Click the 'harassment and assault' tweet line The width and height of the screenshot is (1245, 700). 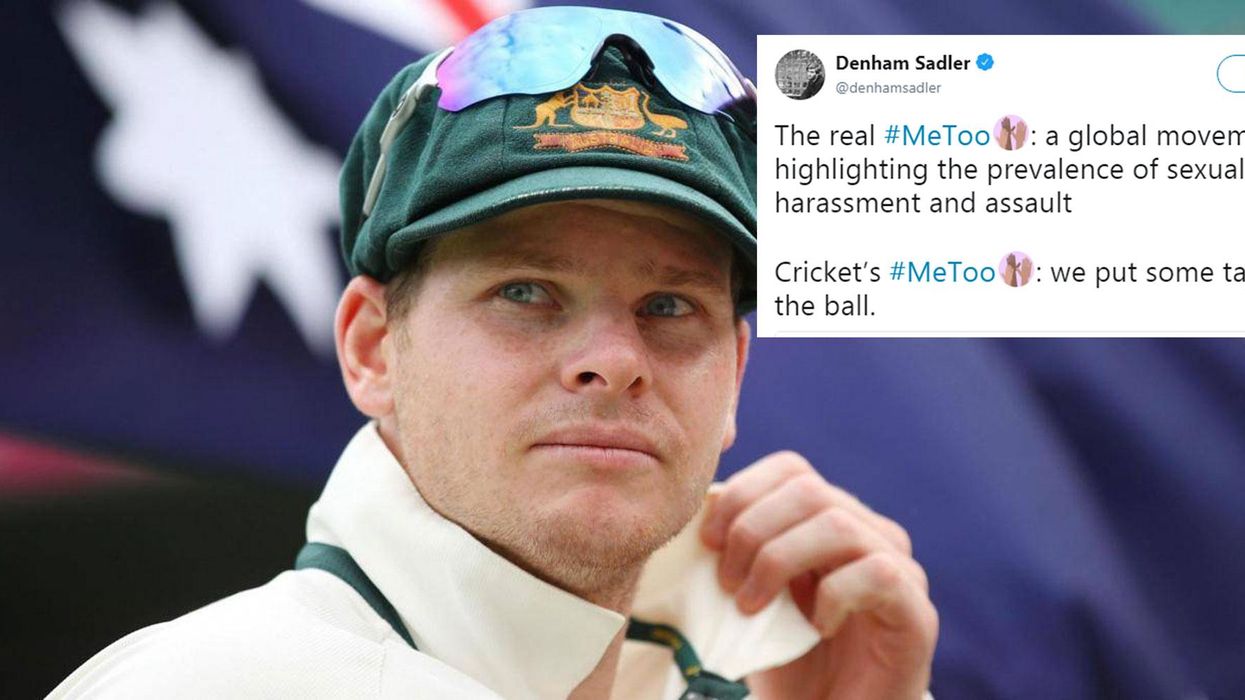(x=923, y=203)
